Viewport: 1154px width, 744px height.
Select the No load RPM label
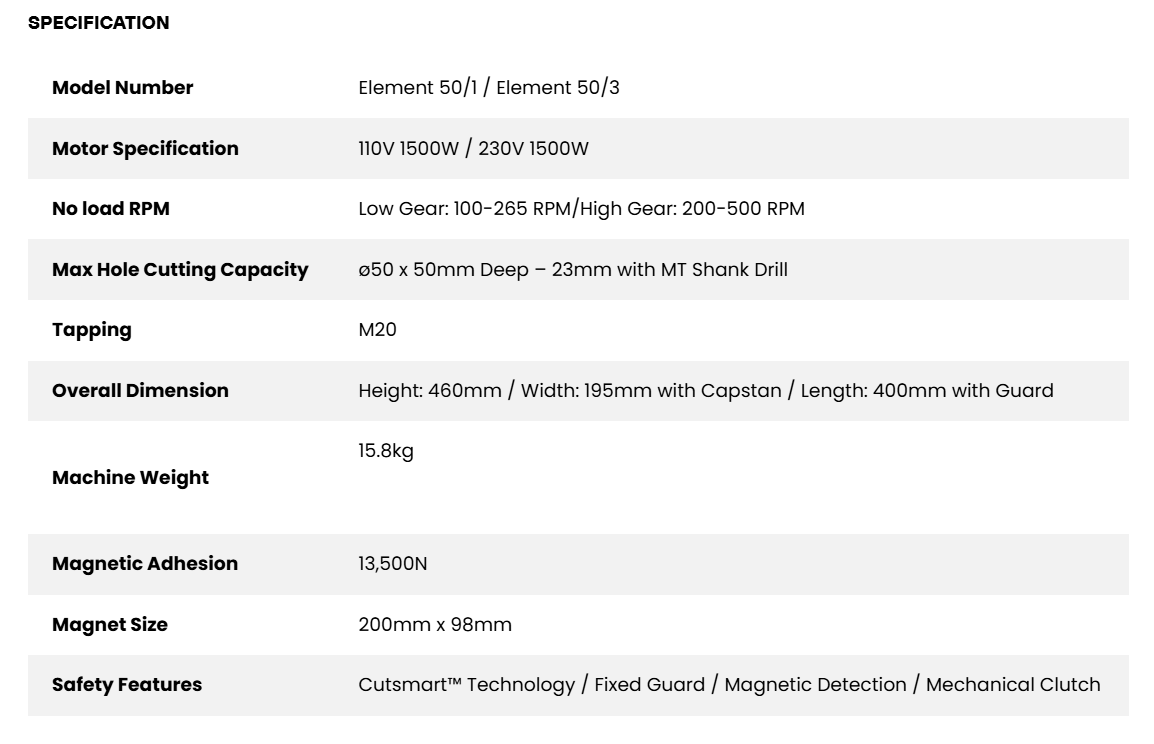110,209
